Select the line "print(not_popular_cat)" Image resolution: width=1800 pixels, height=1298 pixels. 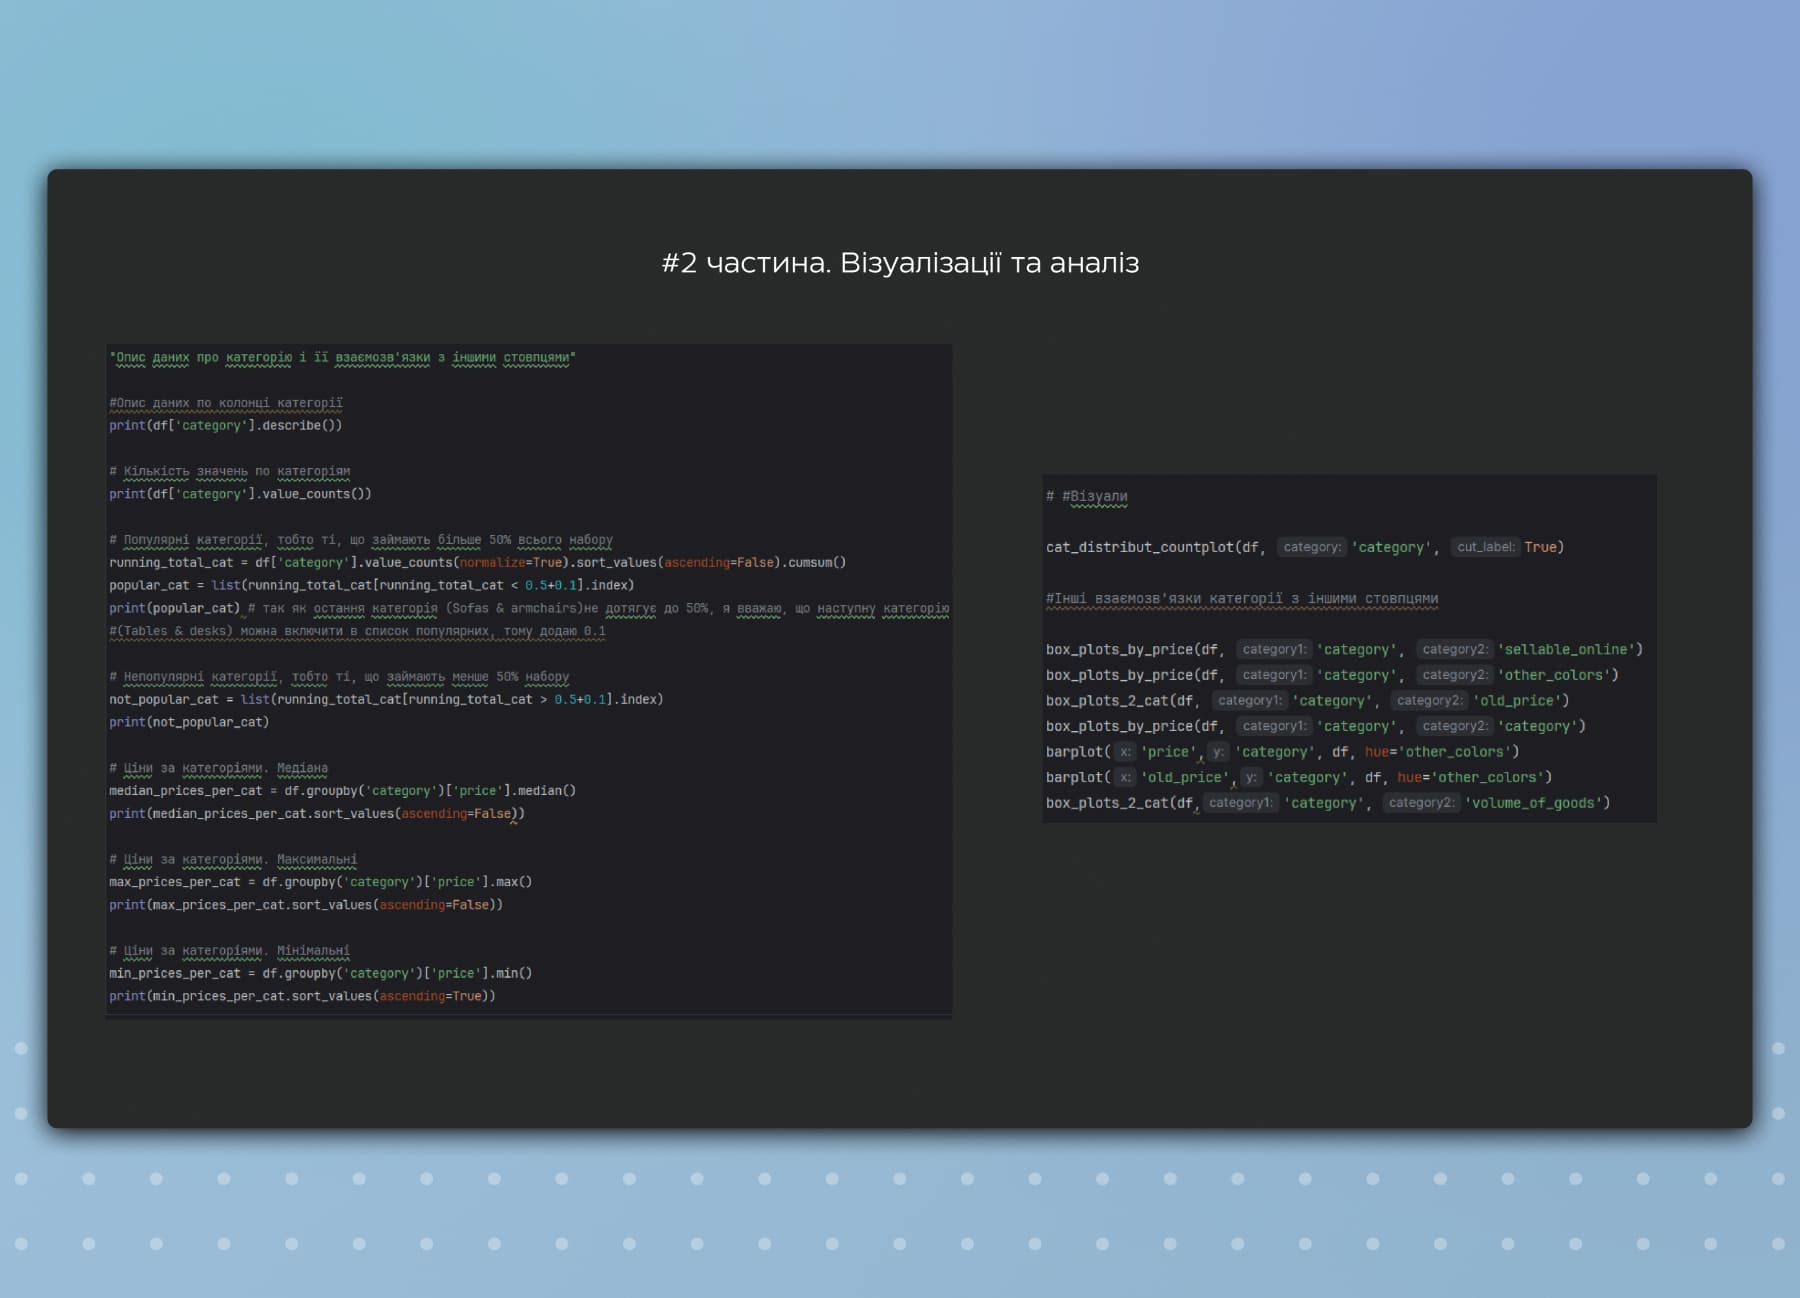coord(189,722)
